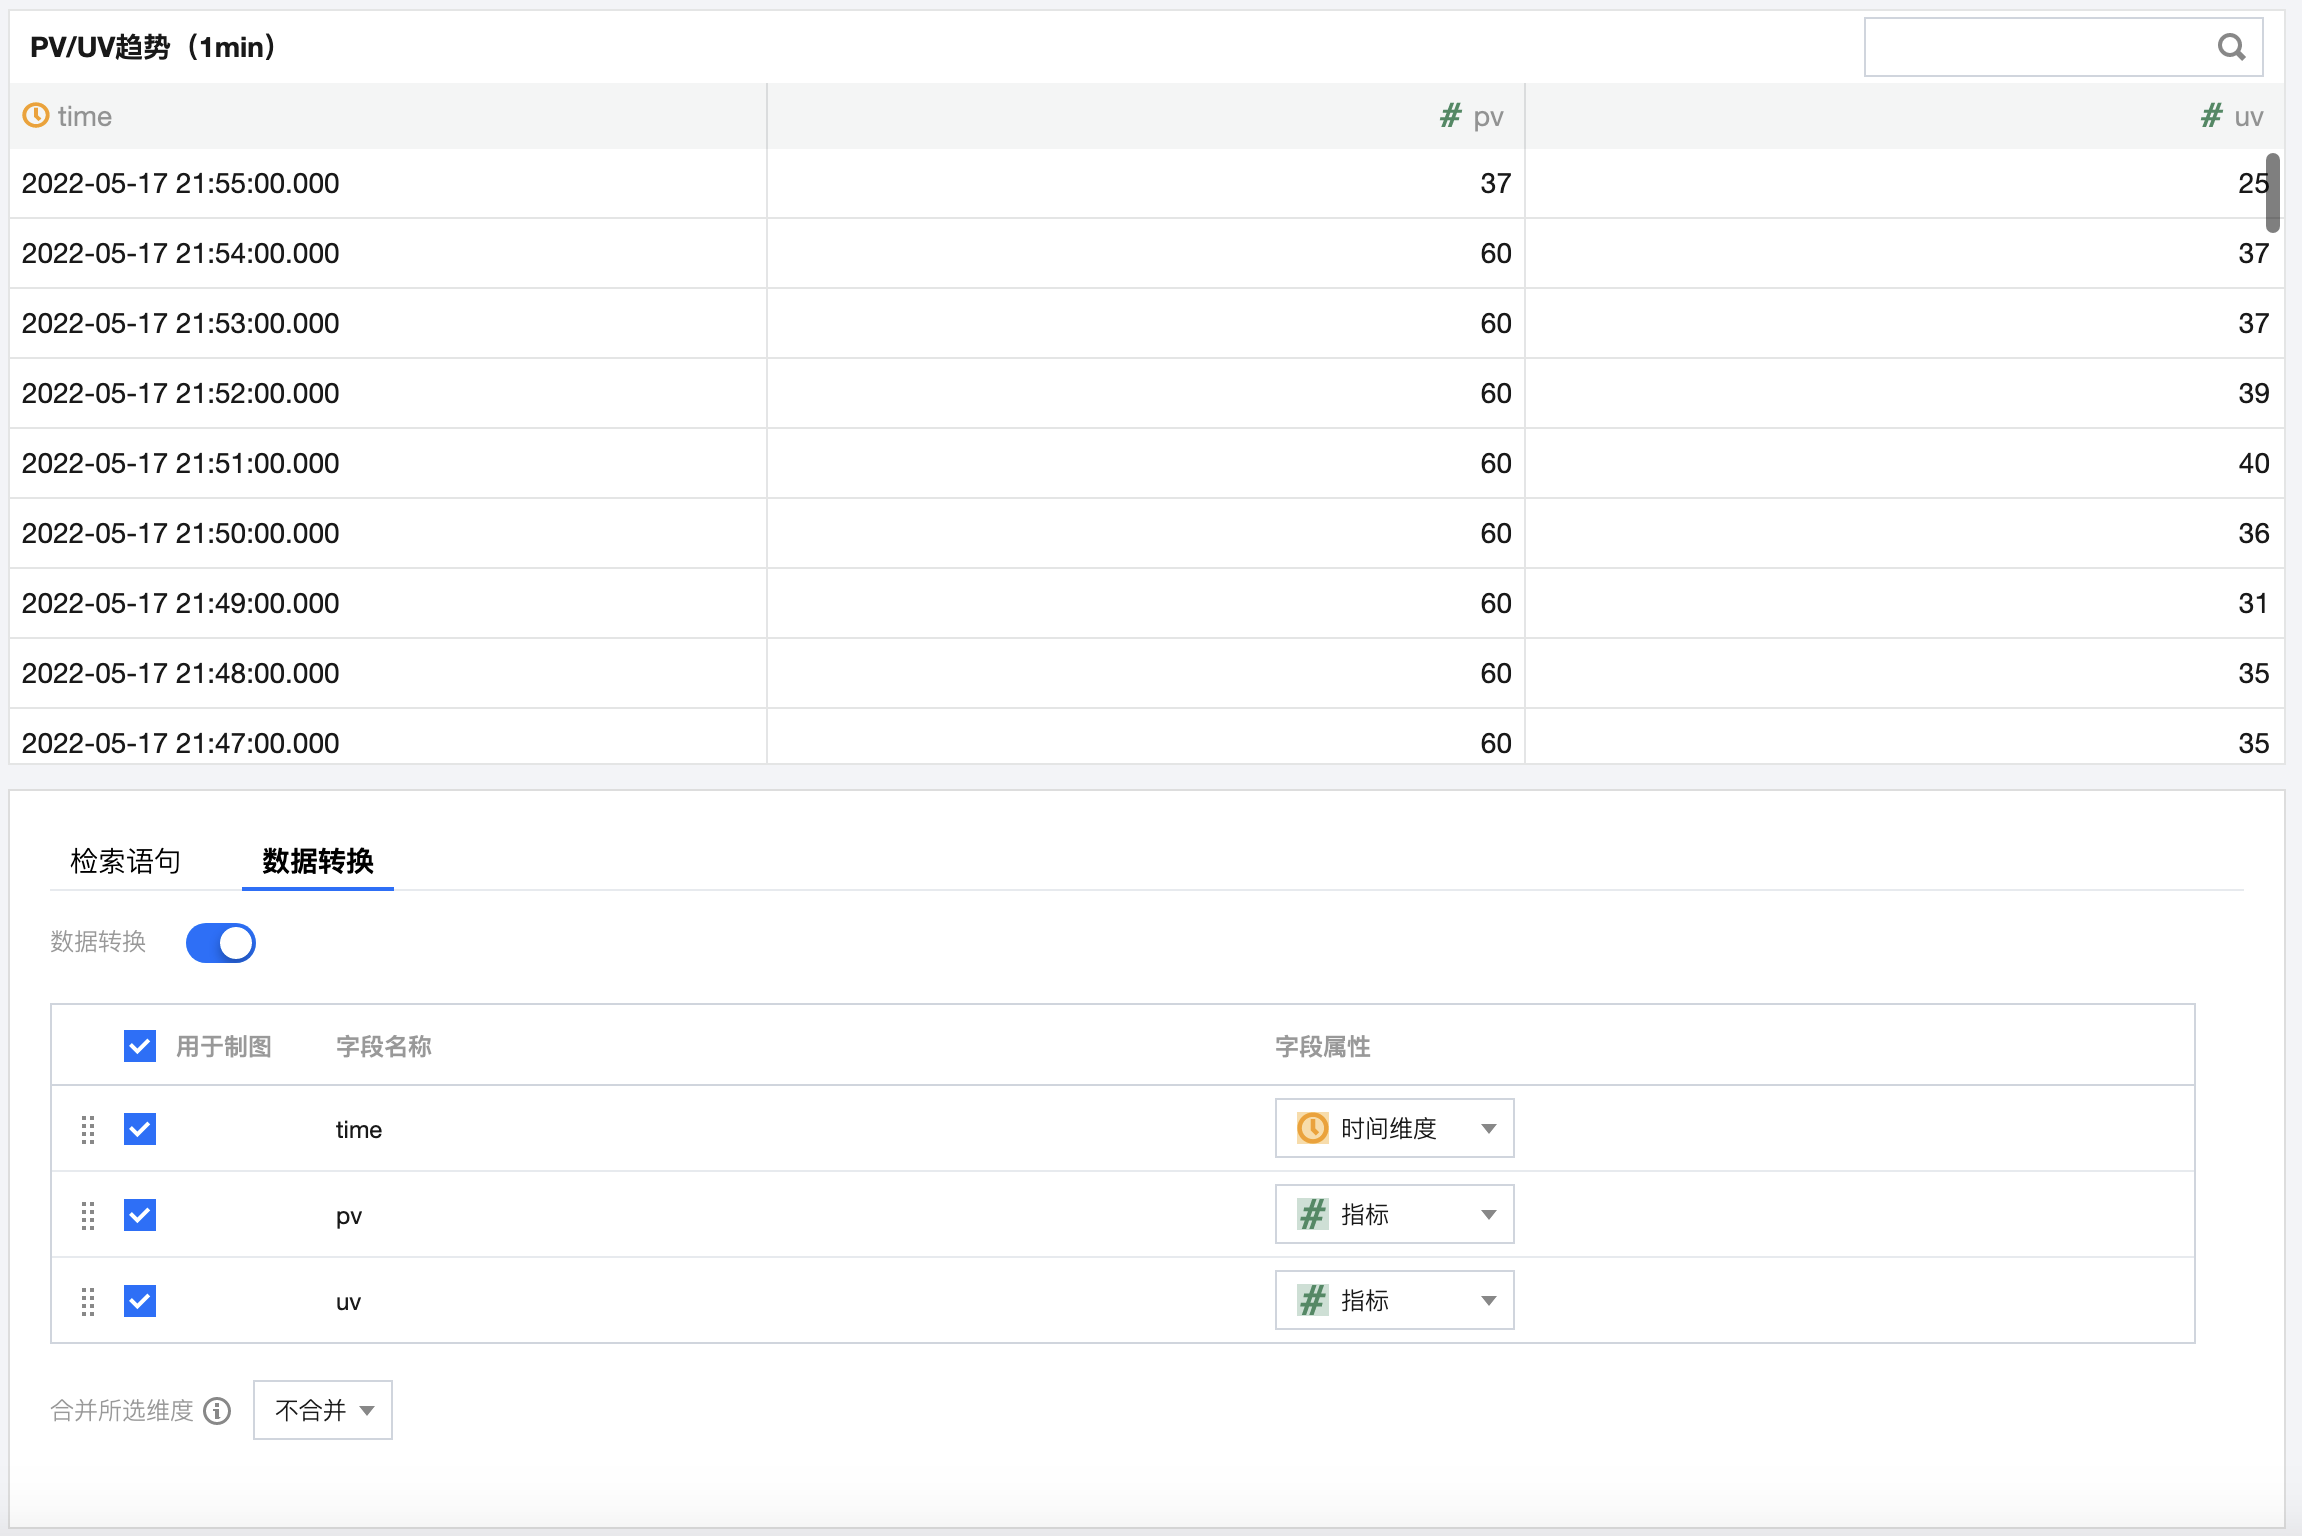Click the hash icon in pv column header
The height and width of the screenshot is (1536, 2302).
1450,116
